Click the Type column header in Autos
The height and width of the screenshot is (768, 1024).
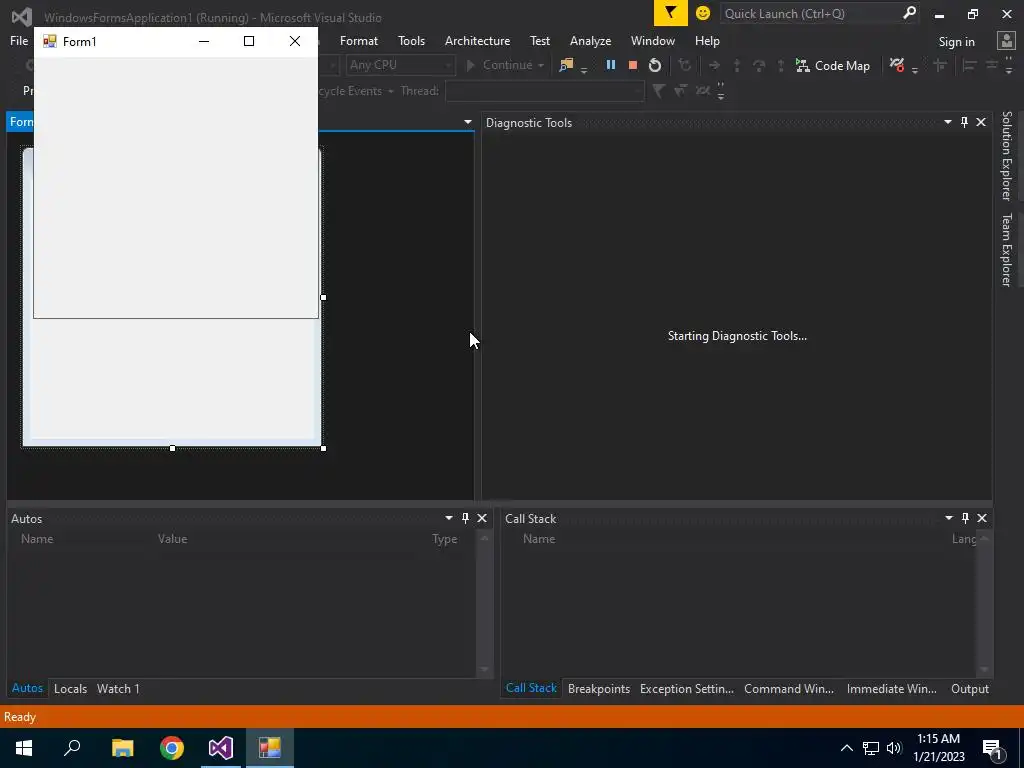(x=444, y=539)
